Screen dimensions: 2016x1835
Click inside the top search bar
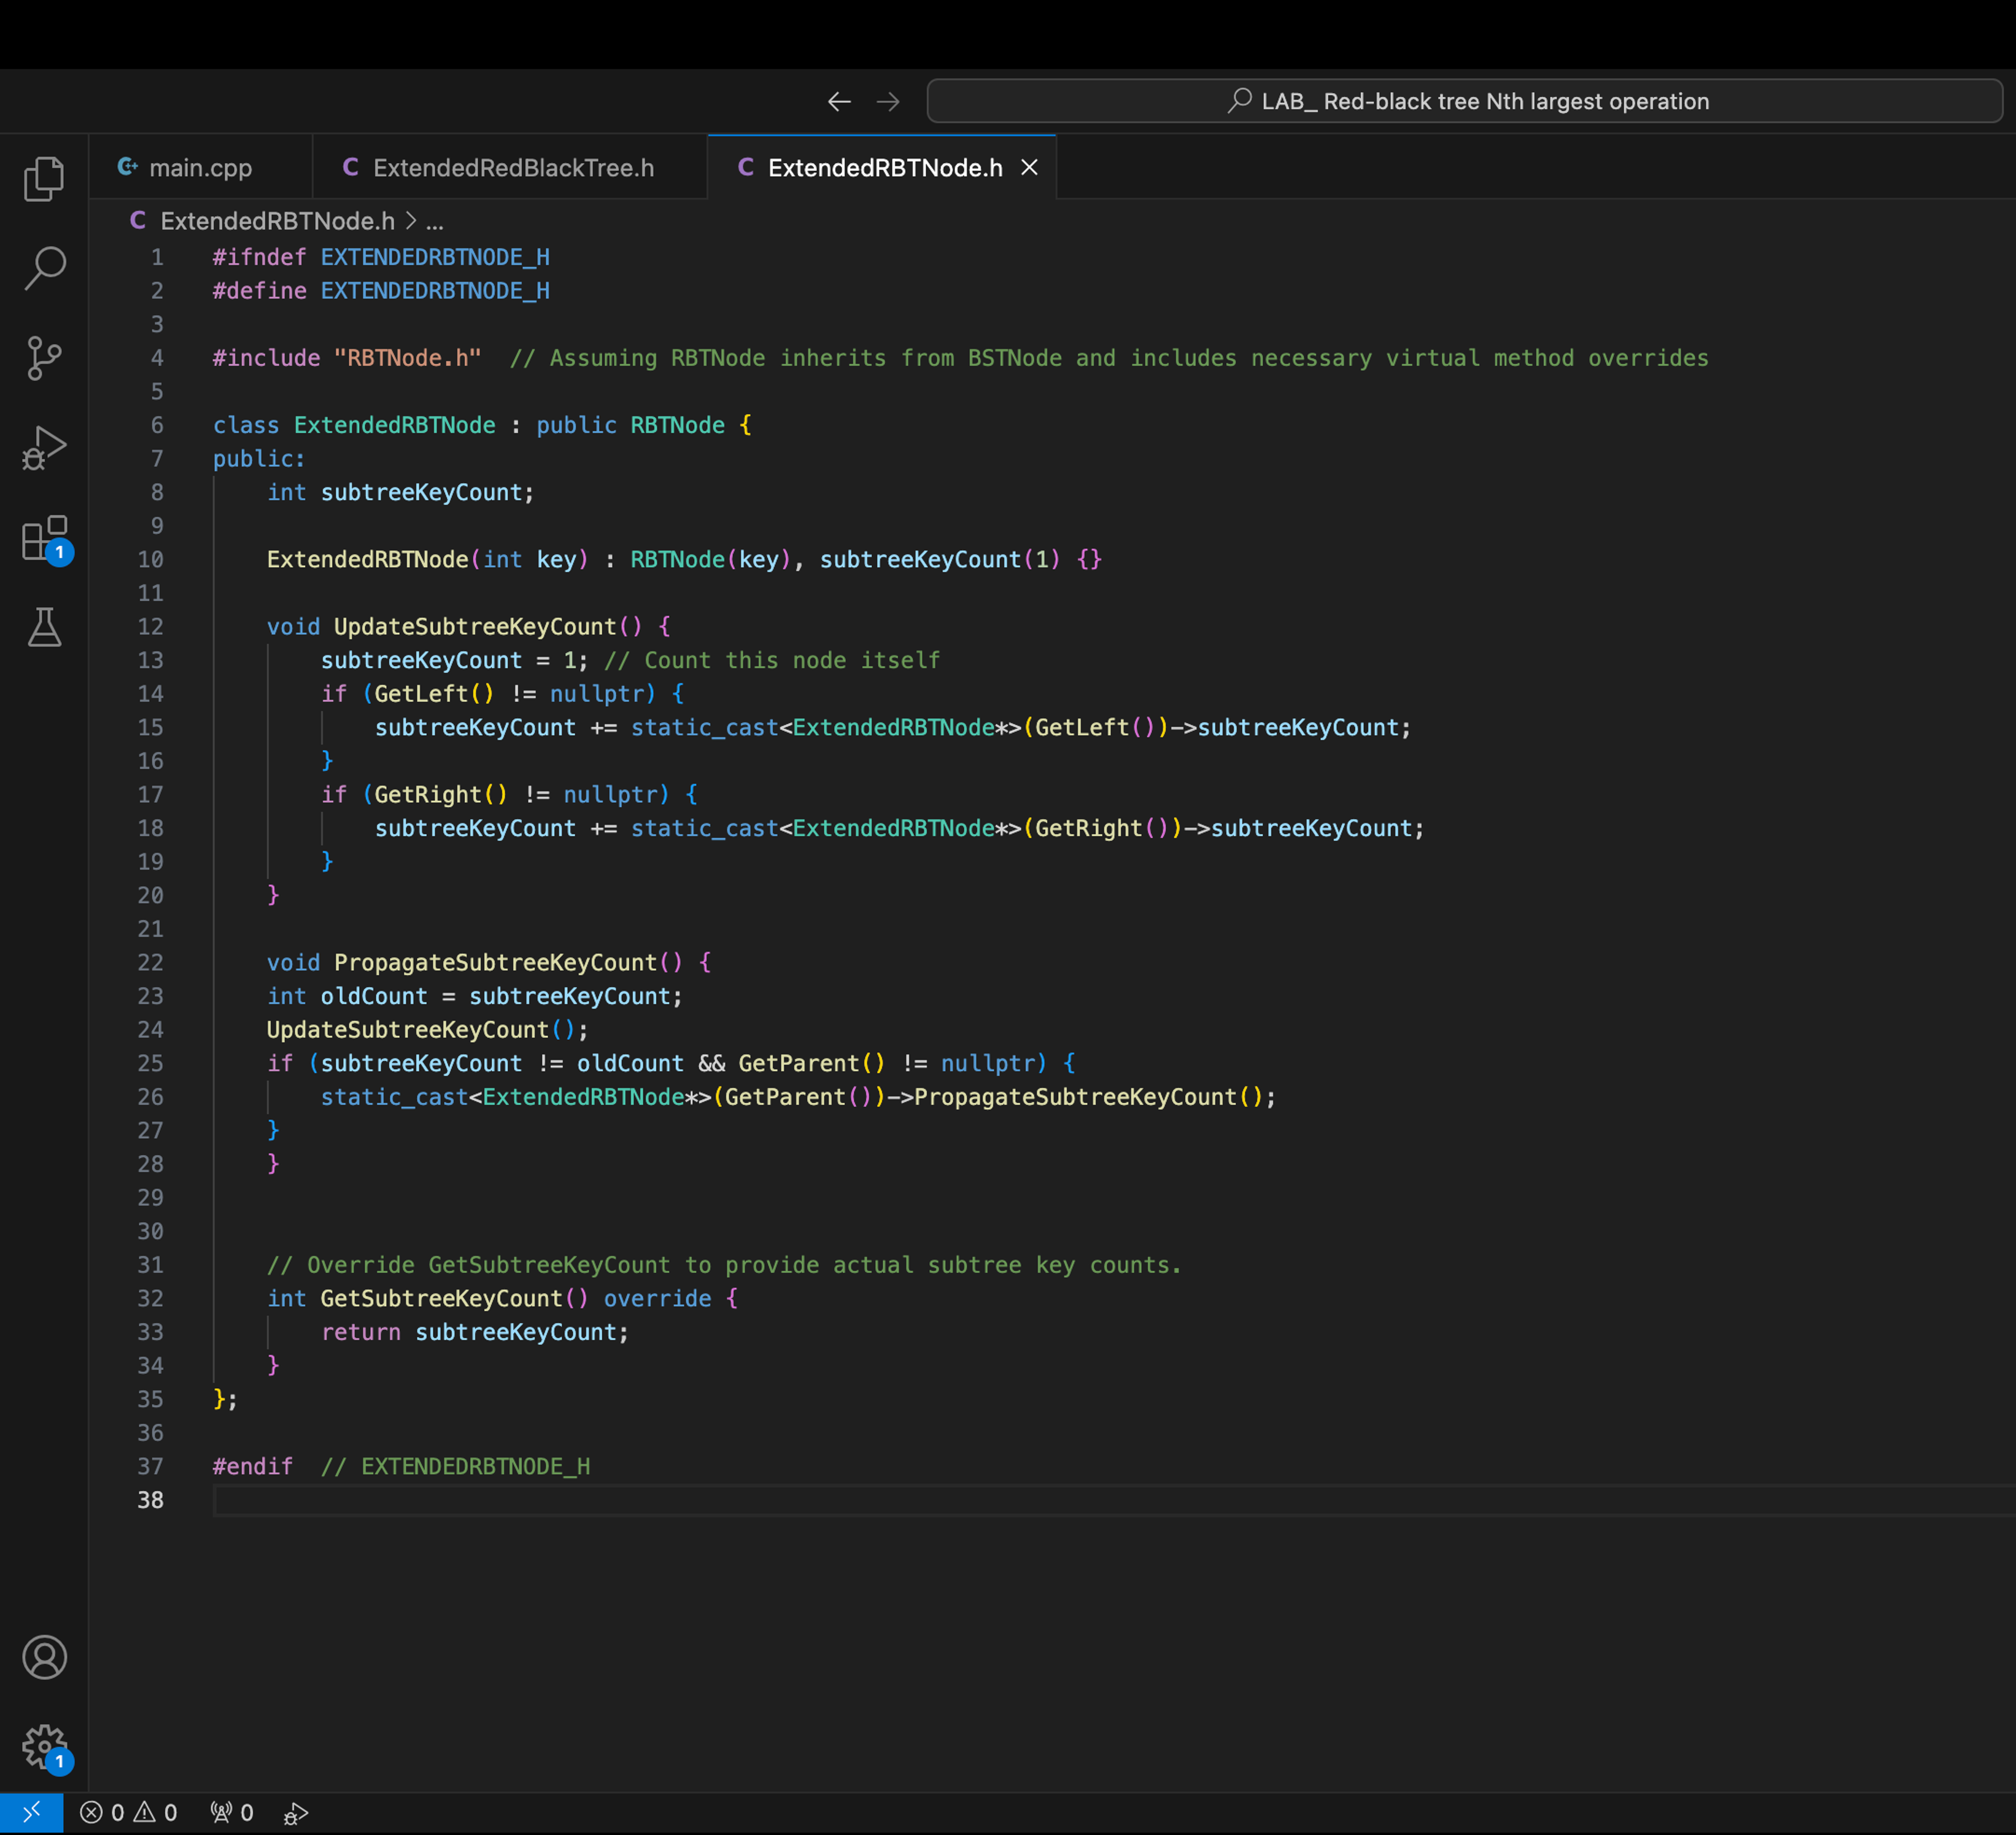tap(1466, 100)
